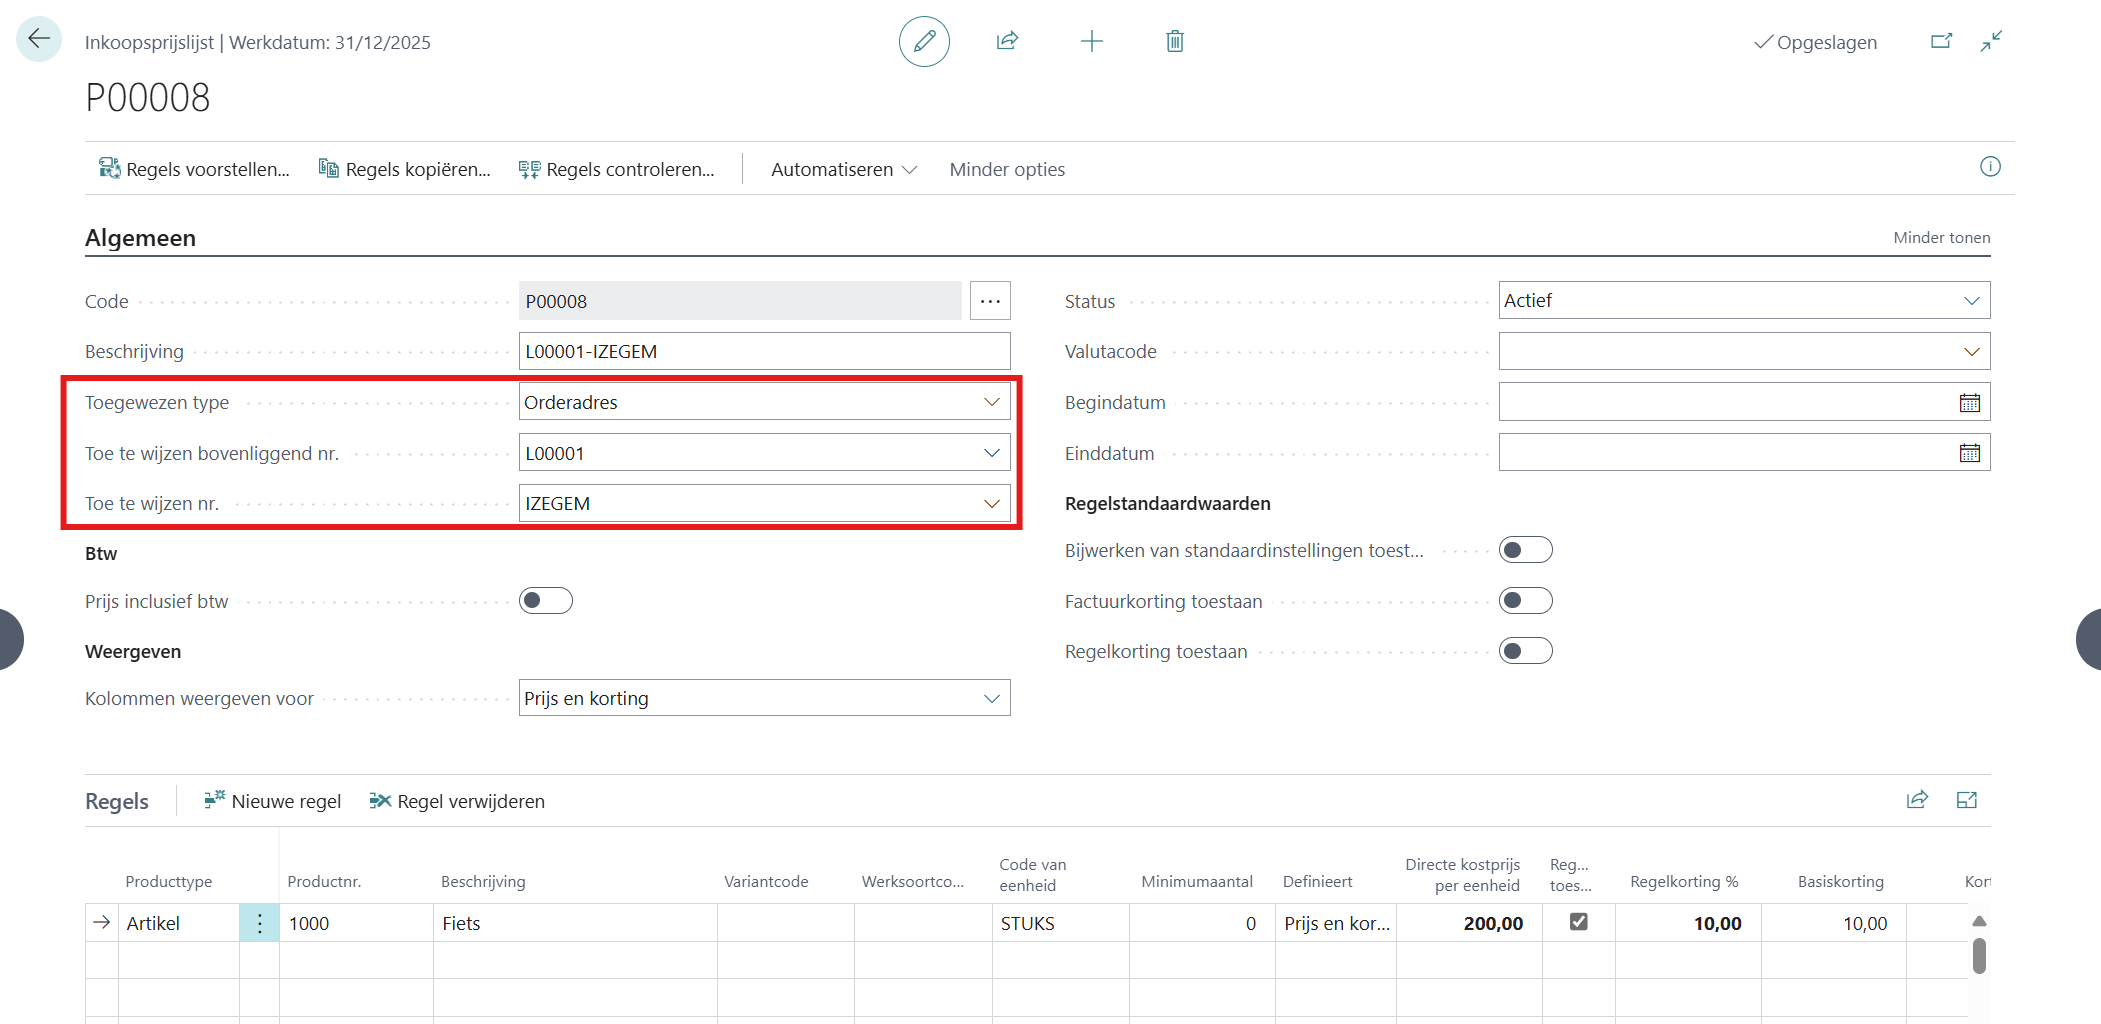Click the pencil edit icon

click(x=924, y=41)
